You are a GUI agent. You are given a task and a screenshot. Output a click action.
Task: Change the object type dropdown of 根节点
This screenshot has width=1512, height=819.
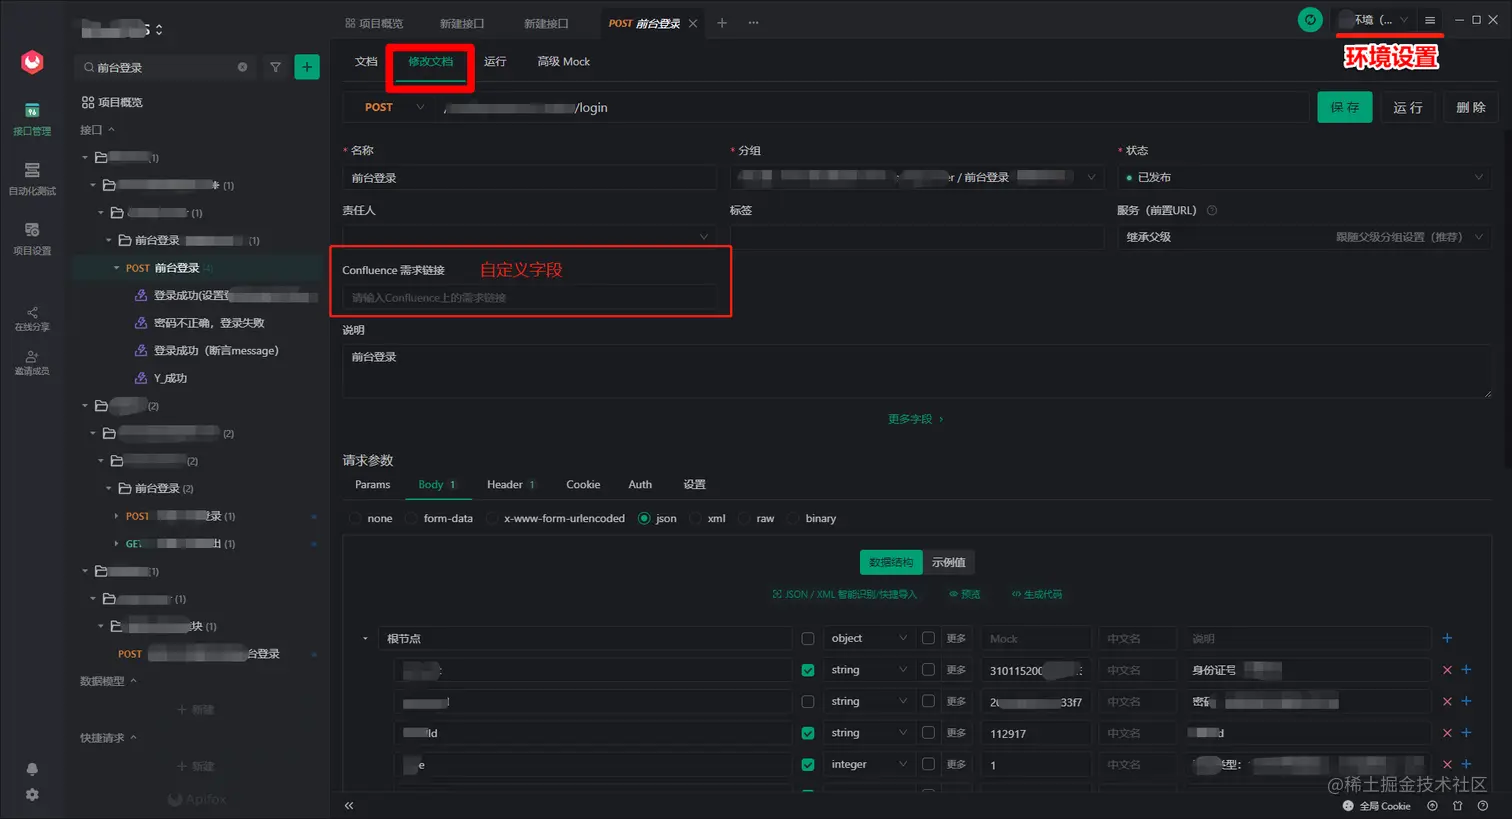pyautogui.click(x=868, y=638)
